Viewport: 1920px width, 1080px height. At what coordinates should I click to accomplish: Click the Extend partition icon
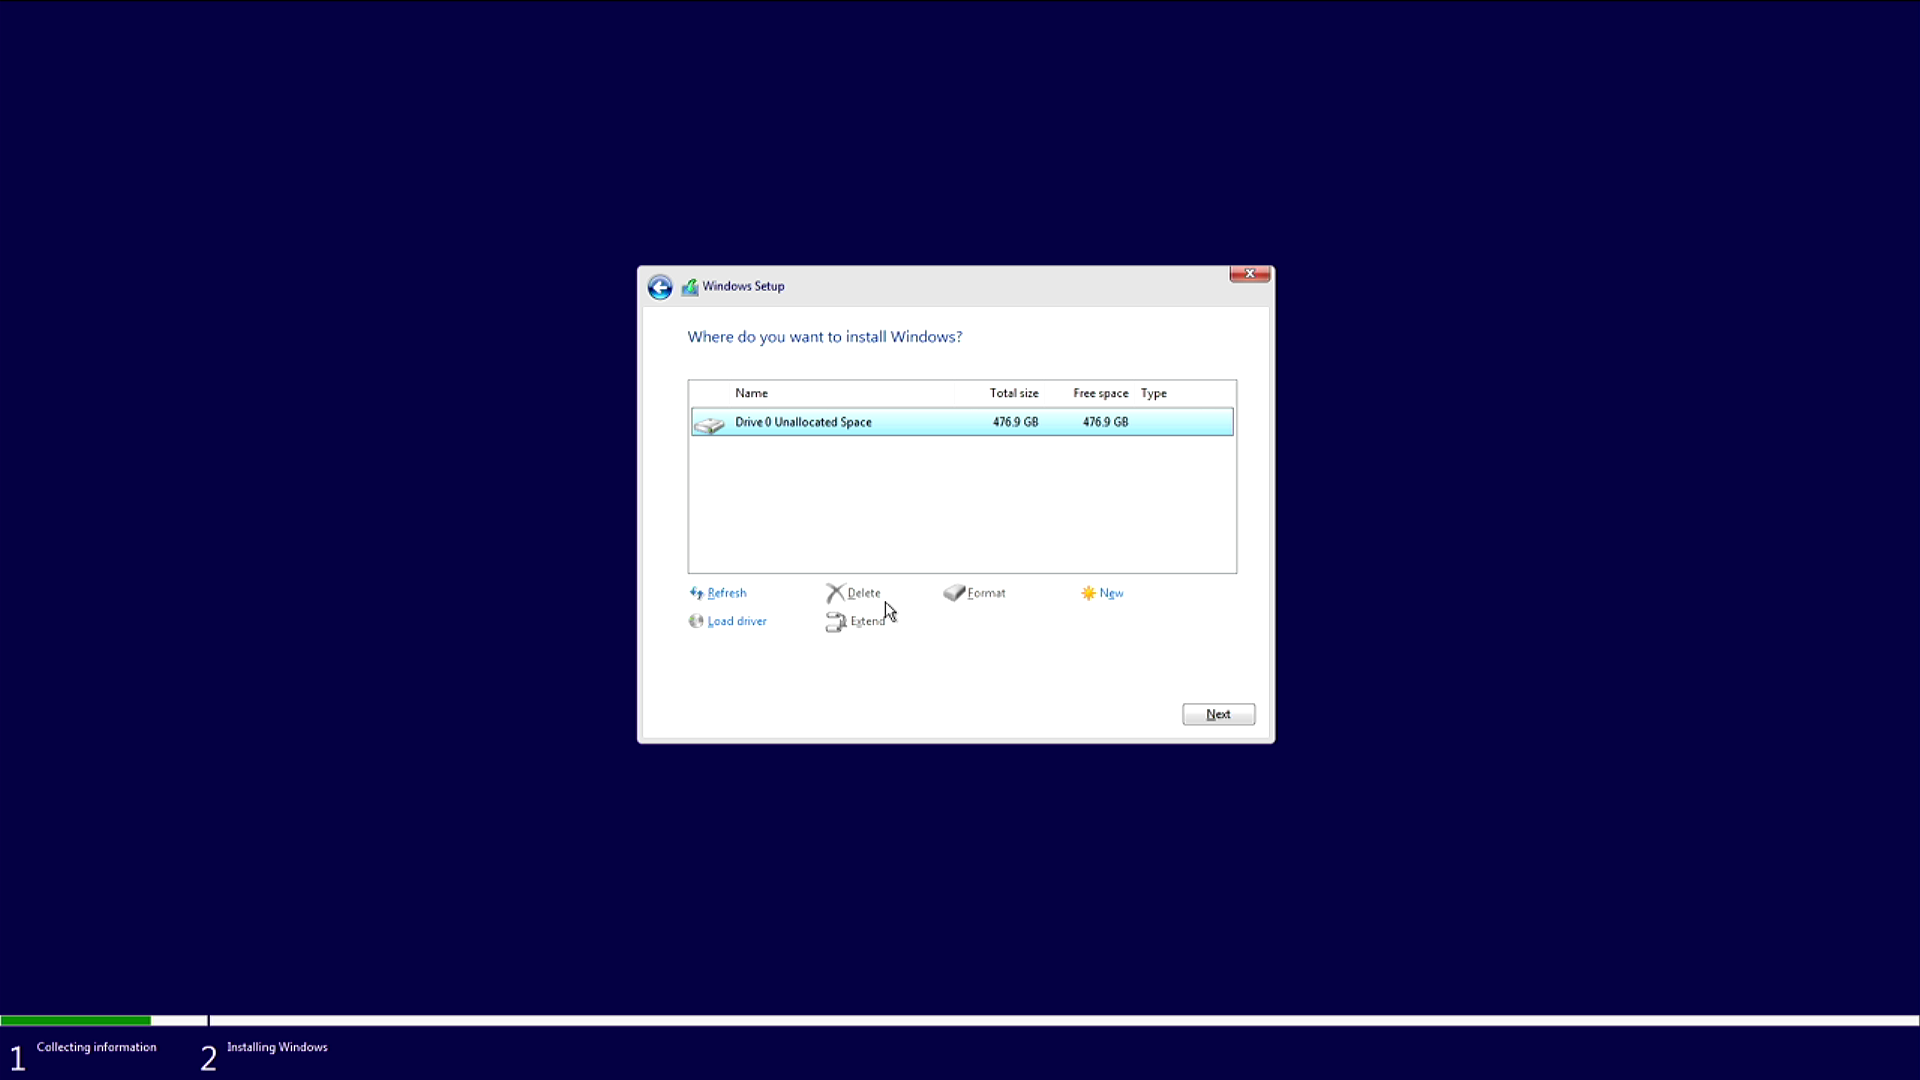pyautogui.click(x=835, y=622)
